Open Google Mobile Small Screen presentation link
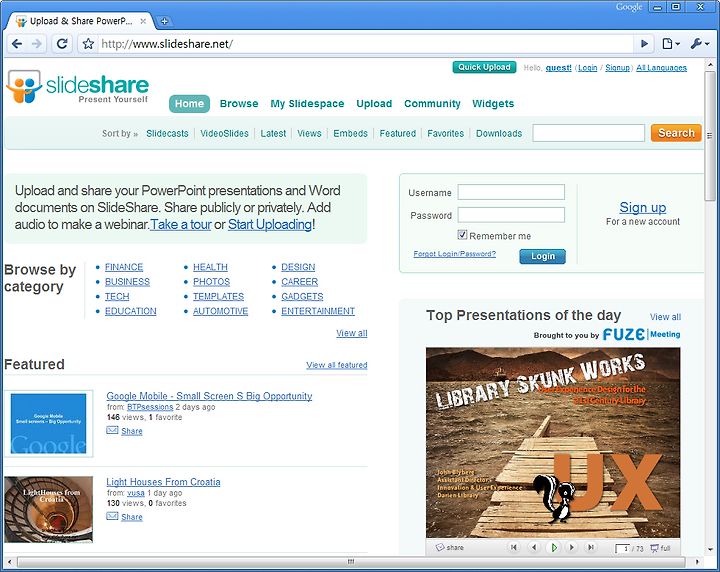Viewport: 720px width, 572px height. pyautogui.click(x=209, y=396)
